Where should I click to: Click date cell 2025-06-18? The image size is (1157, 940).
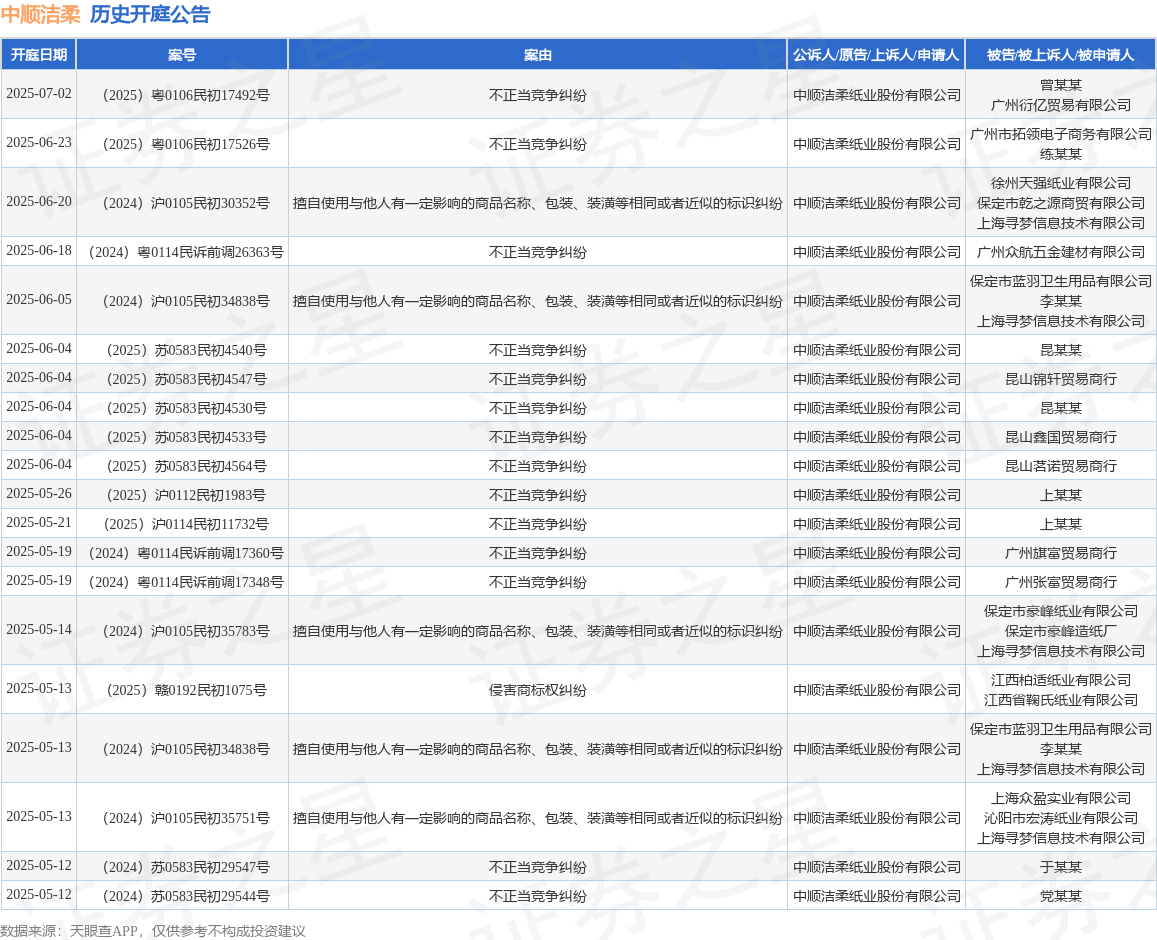(x=38, y=250)
